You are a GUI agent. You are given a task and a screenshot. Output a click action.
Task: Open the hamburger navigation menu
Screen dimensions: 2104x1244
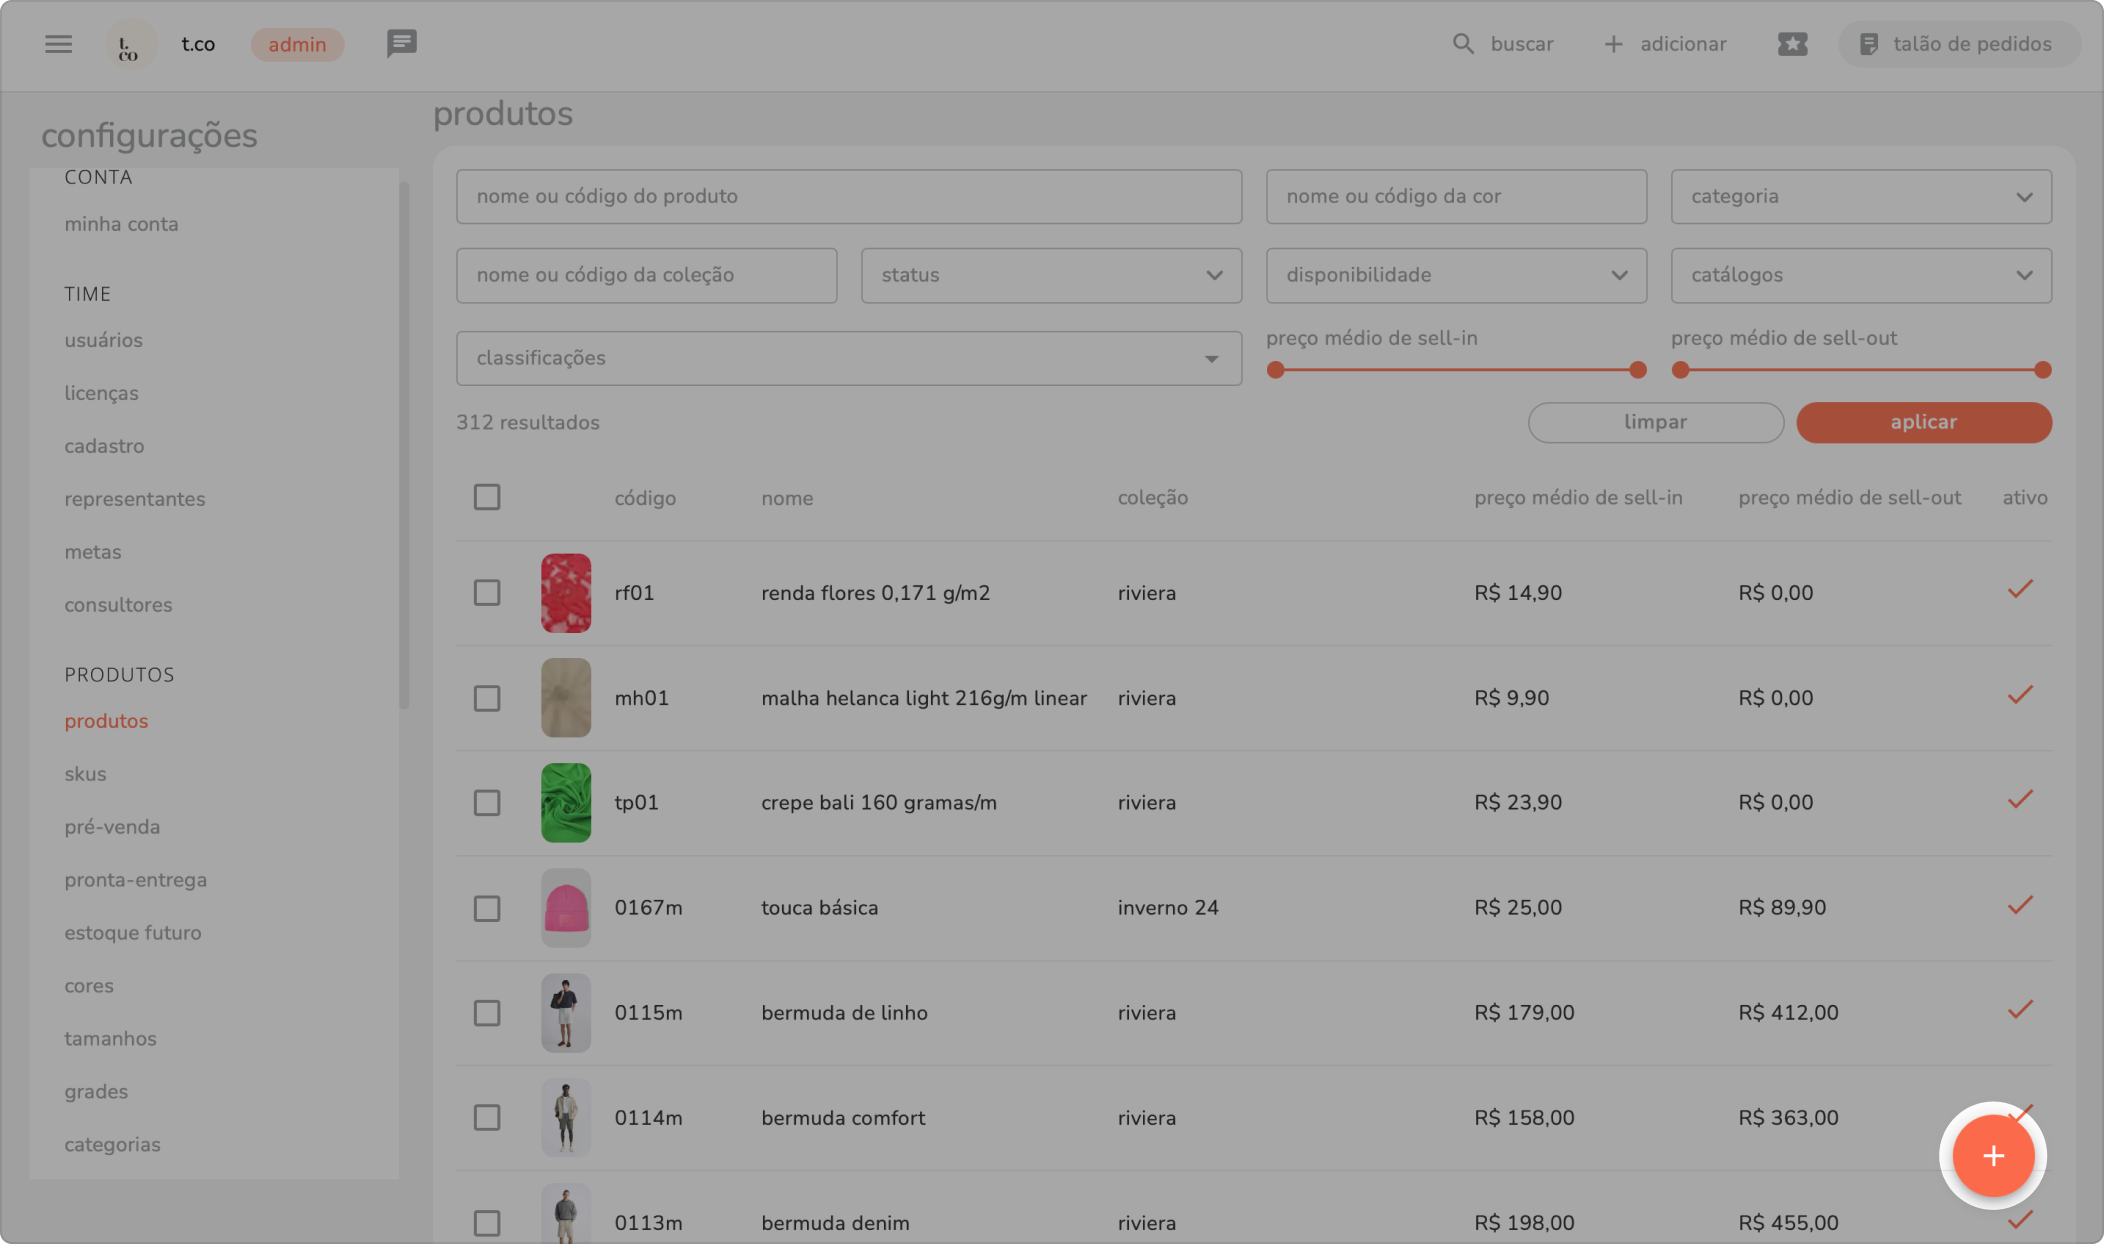coord(58,44)
